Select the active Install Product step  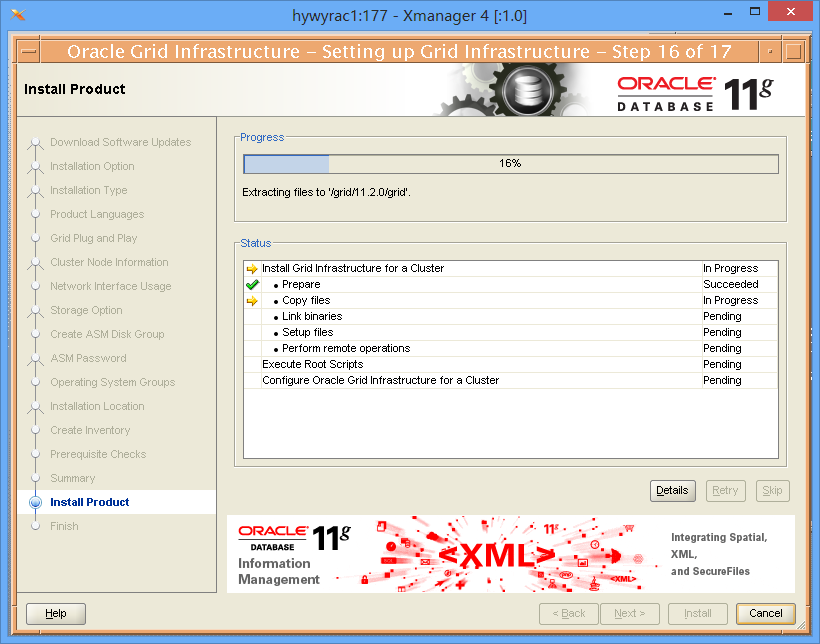(x=89, y=502)
